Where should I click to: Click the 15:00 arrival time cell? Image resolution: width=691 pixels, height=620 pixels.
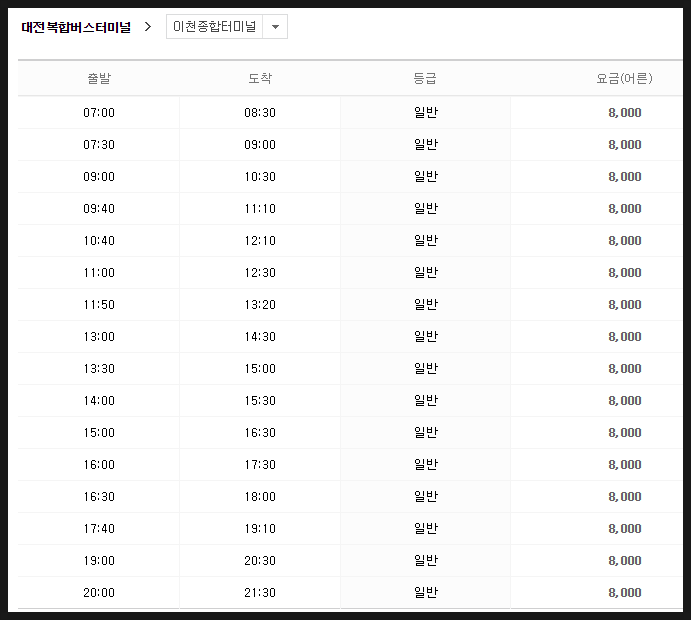tap(260, 368)
